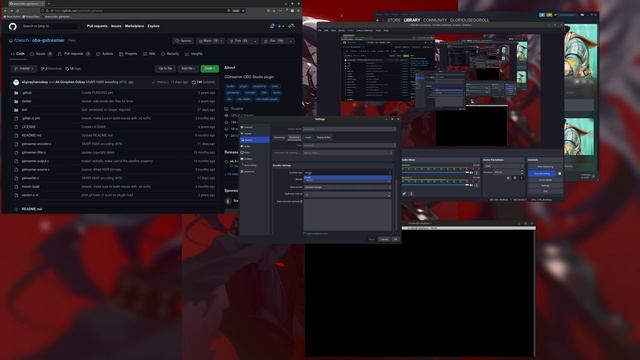The image size is (640, 360).
Task: Open the STORE tab in Steam
Action: click(x=394, y=20)
